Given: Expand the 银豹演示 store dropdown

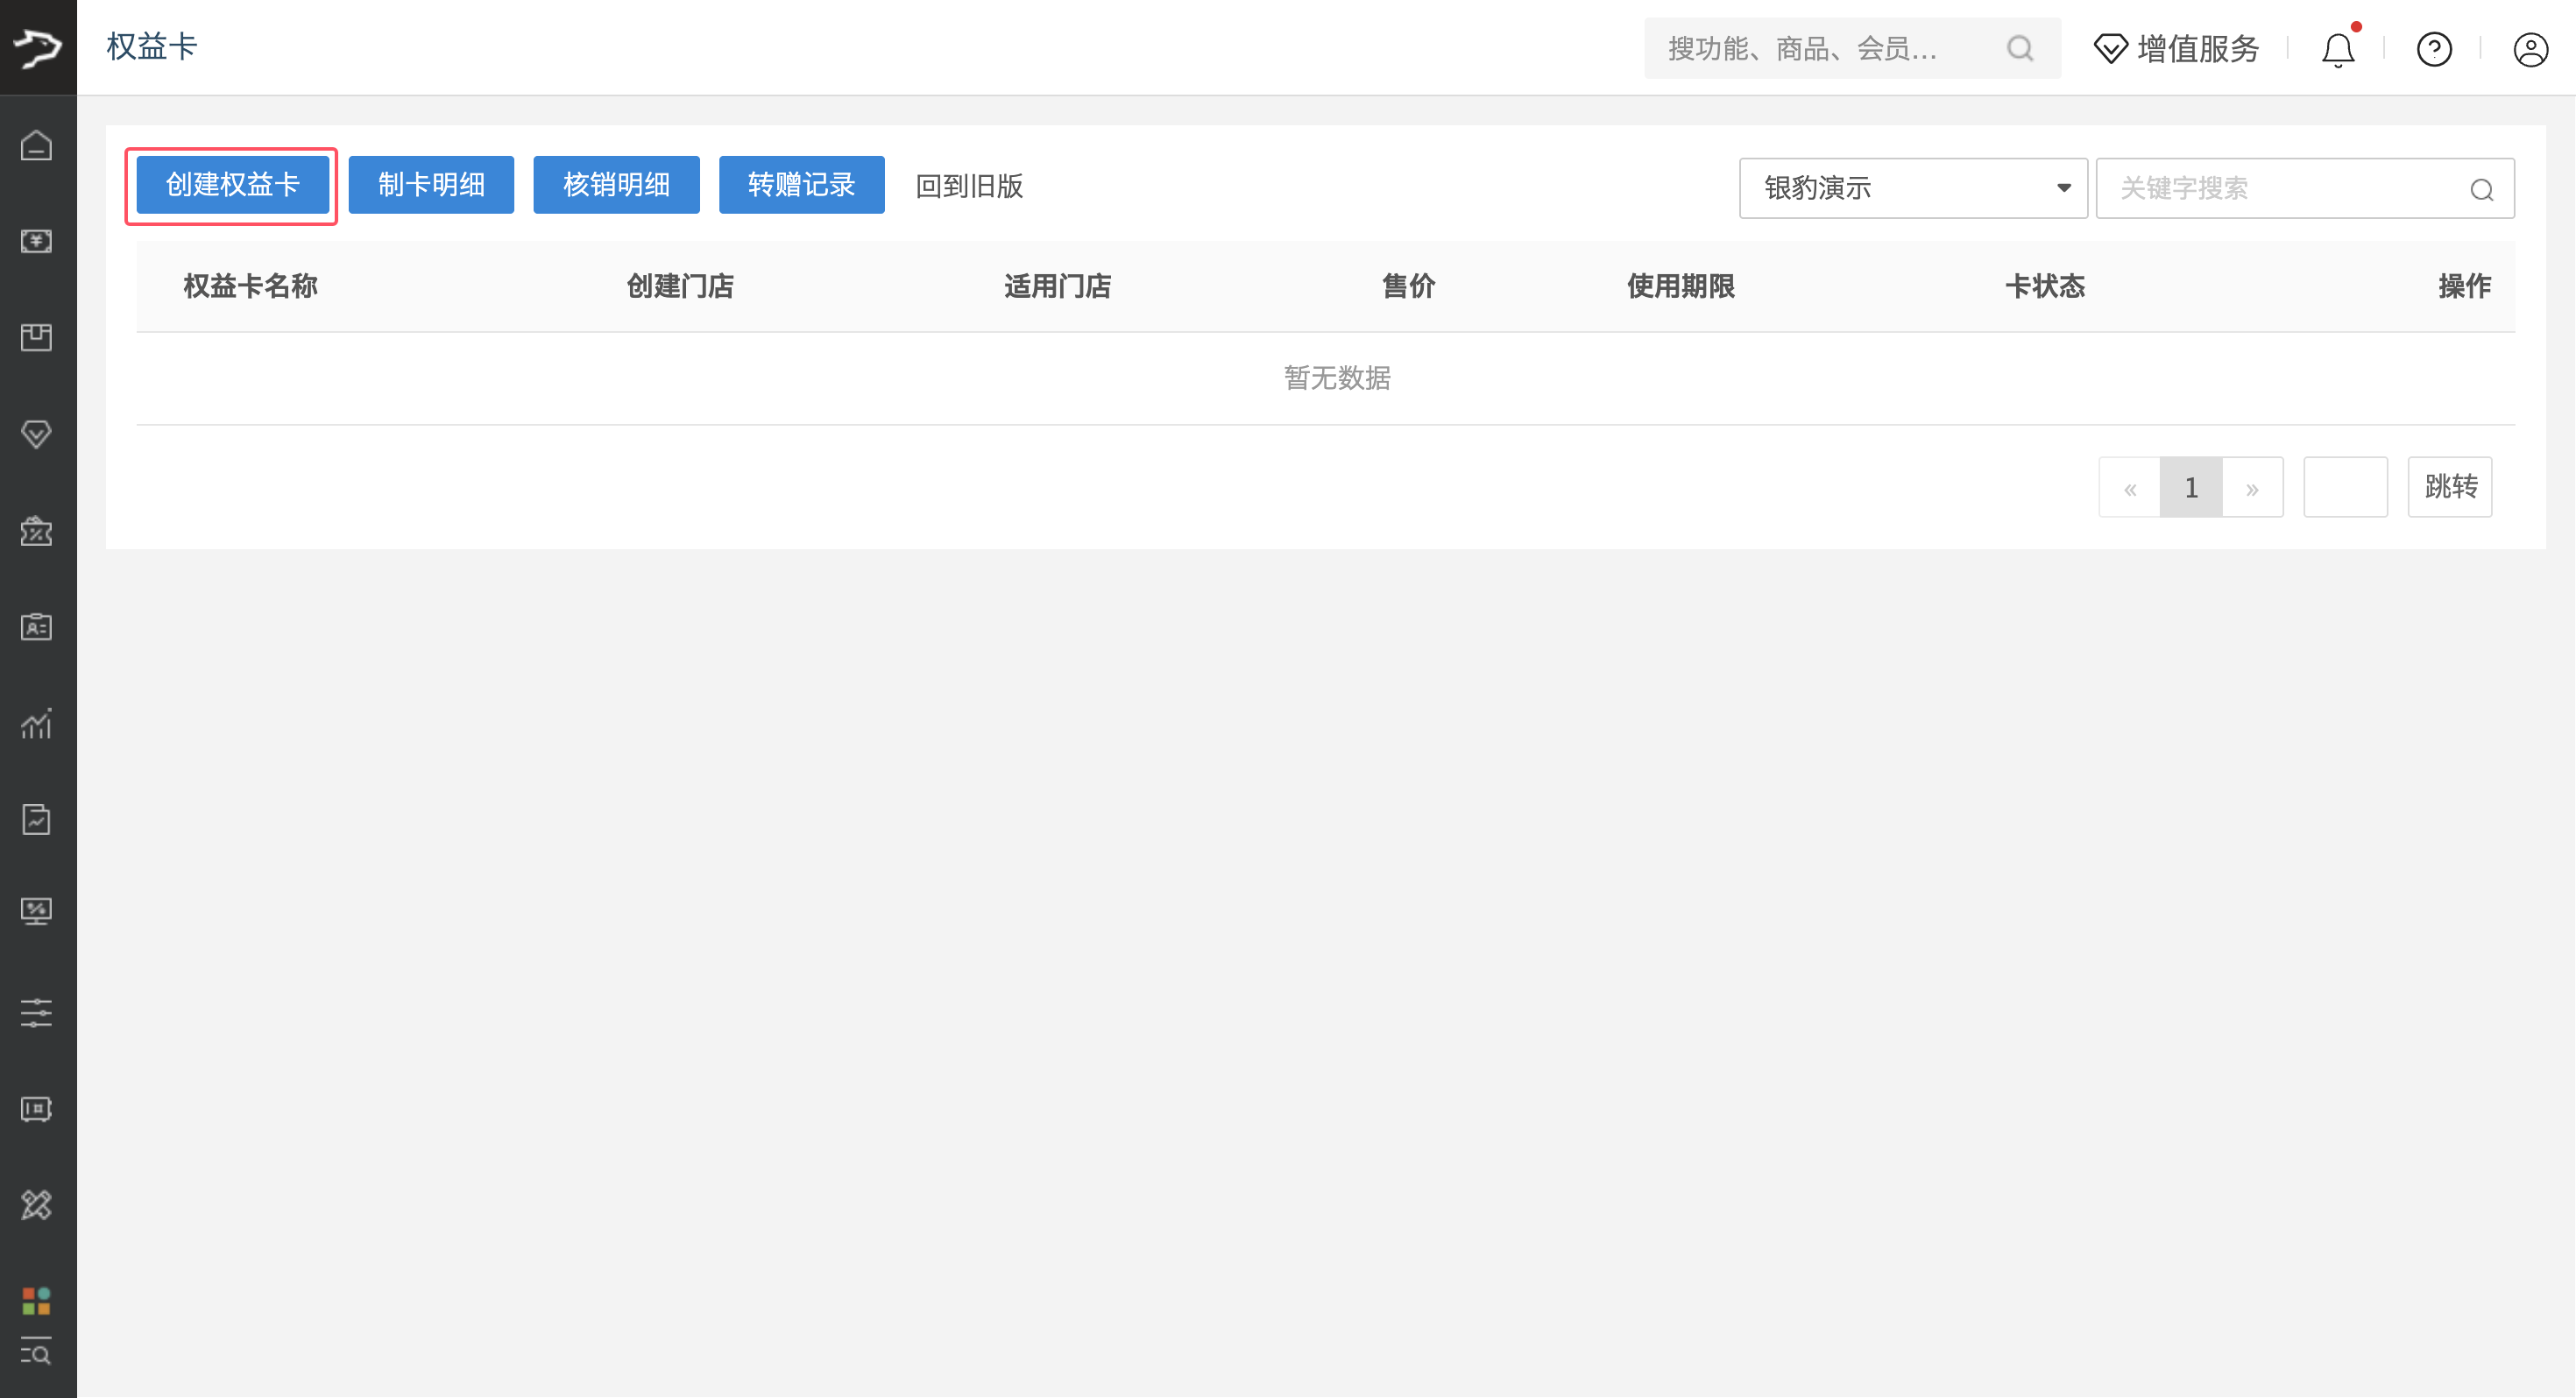Looking at the screenshot, I should point(1913,188).
